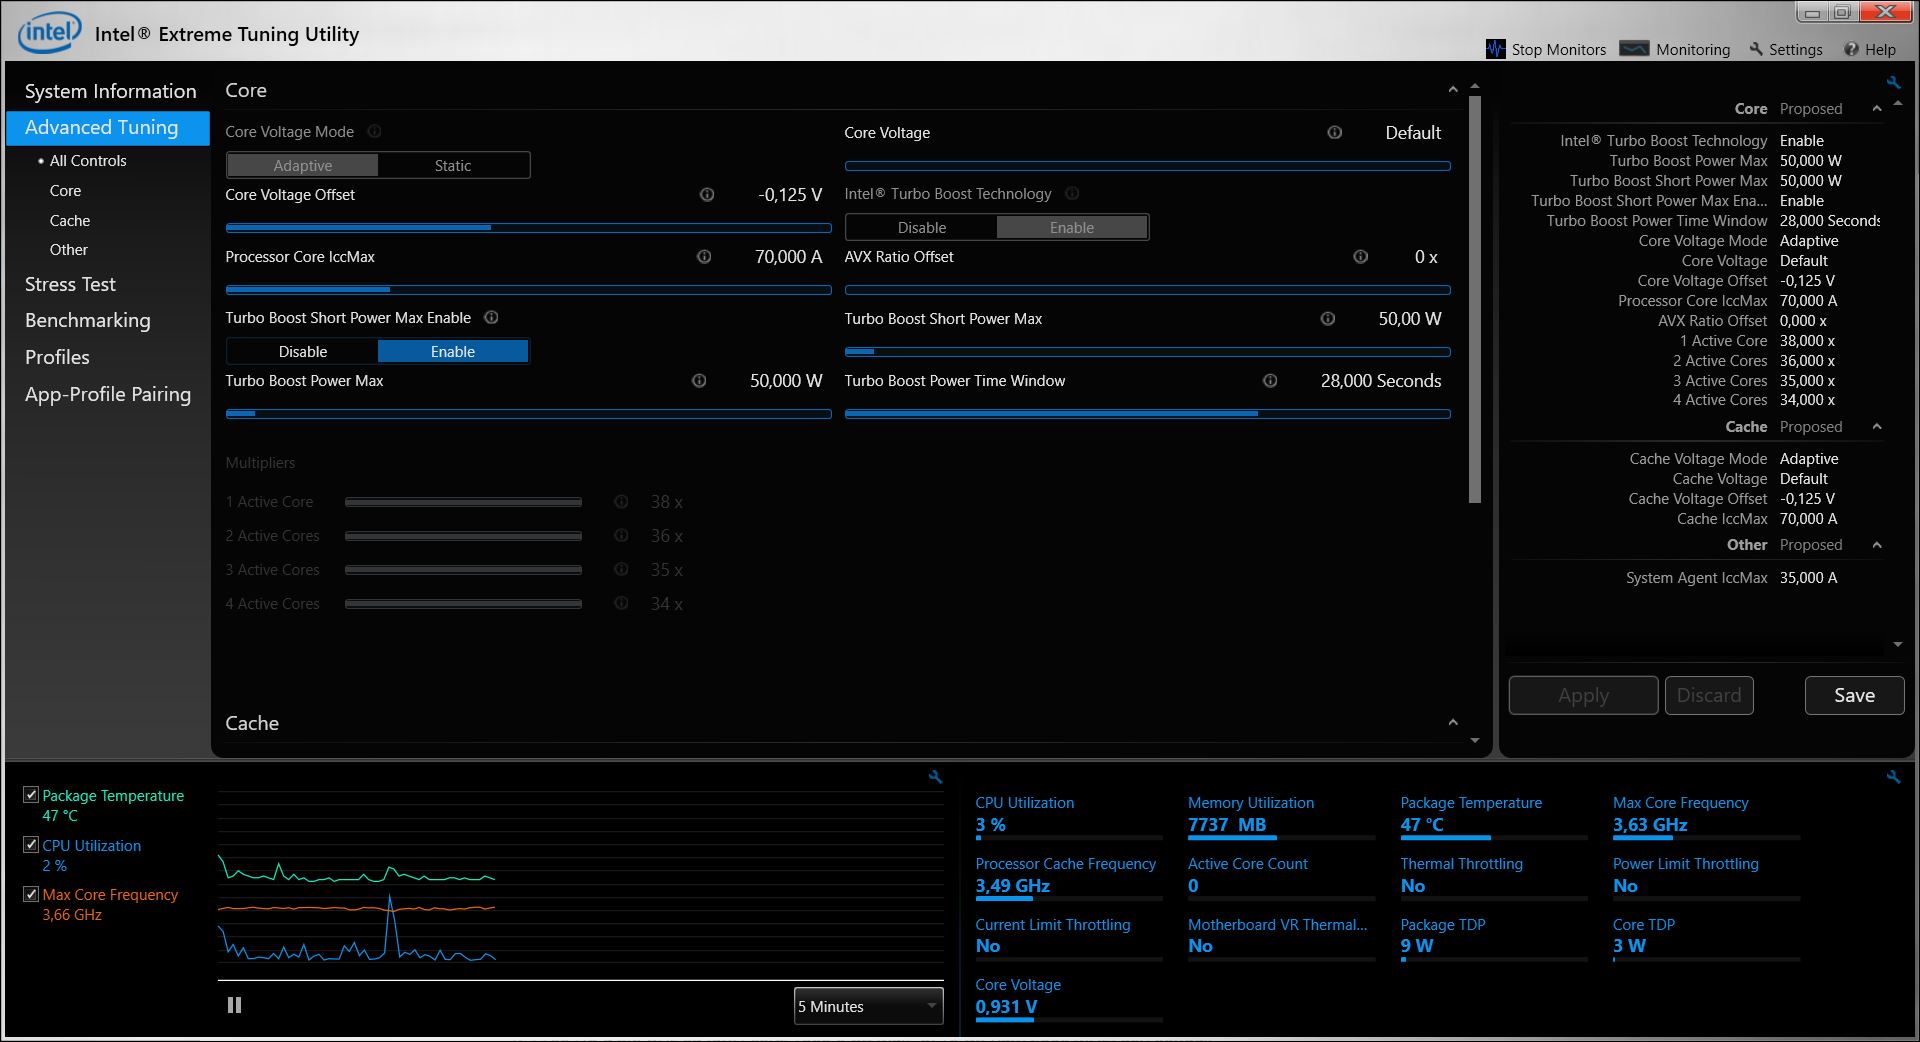The image size is (1920, 1042).
Task: Disable Intel Turbo Boost Technology
Action: coord(922,228)
